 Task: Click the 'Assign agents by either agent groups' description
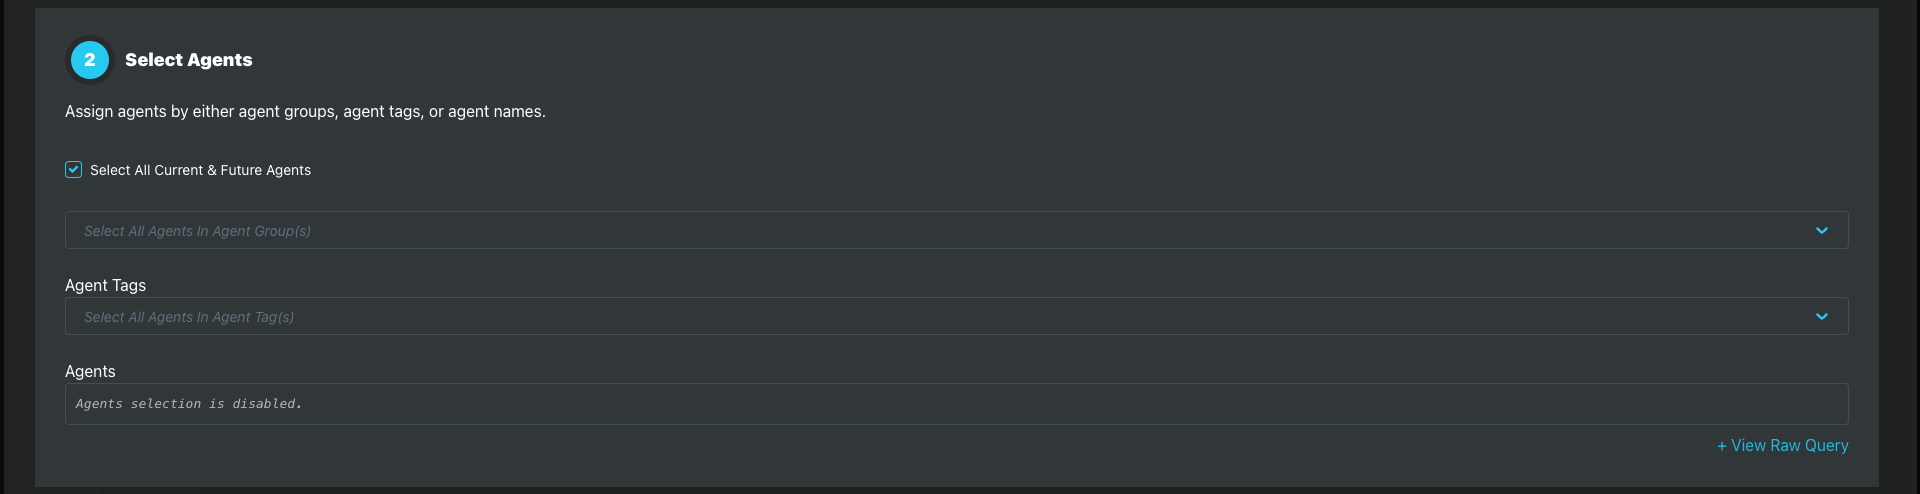(305, 111)
